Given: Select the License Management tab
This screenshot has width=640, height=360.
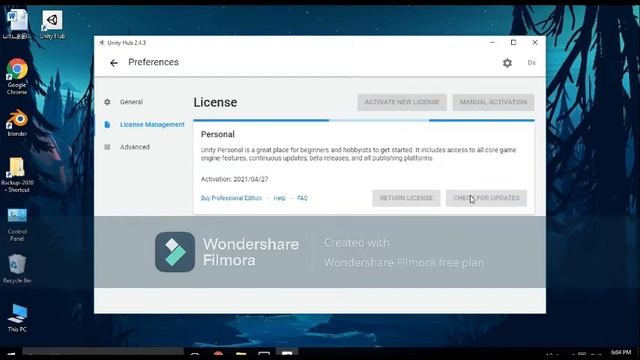Looking at the screenshot, I should click(x=152, y=124).
